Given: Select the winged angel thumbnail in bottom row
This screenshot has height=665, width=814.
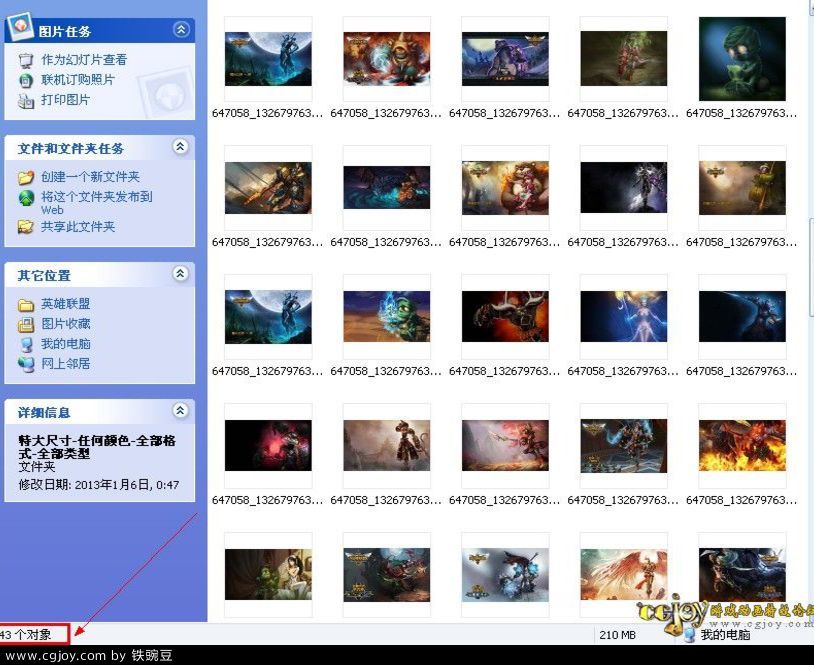Looking at the screenshot, I should [623, 574].
